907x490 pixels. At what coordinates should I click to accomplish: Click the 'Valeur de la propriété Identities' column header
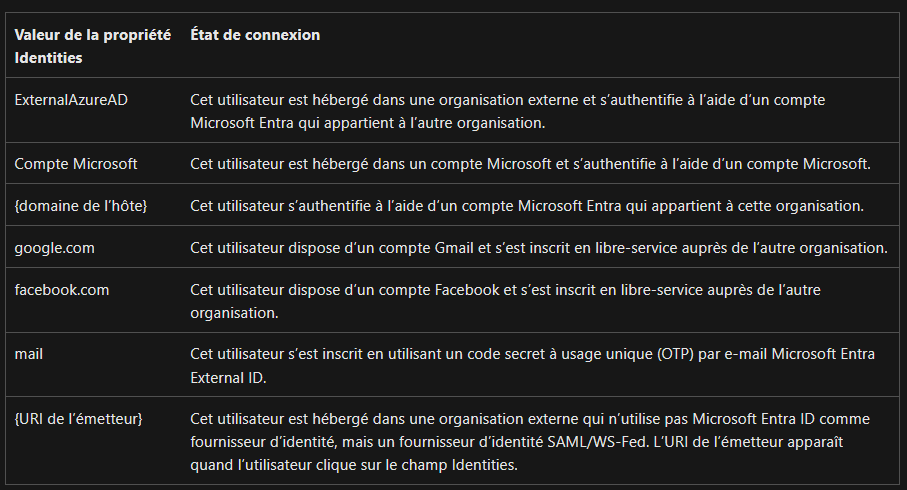pyautogui.click(x=93, y=46)
